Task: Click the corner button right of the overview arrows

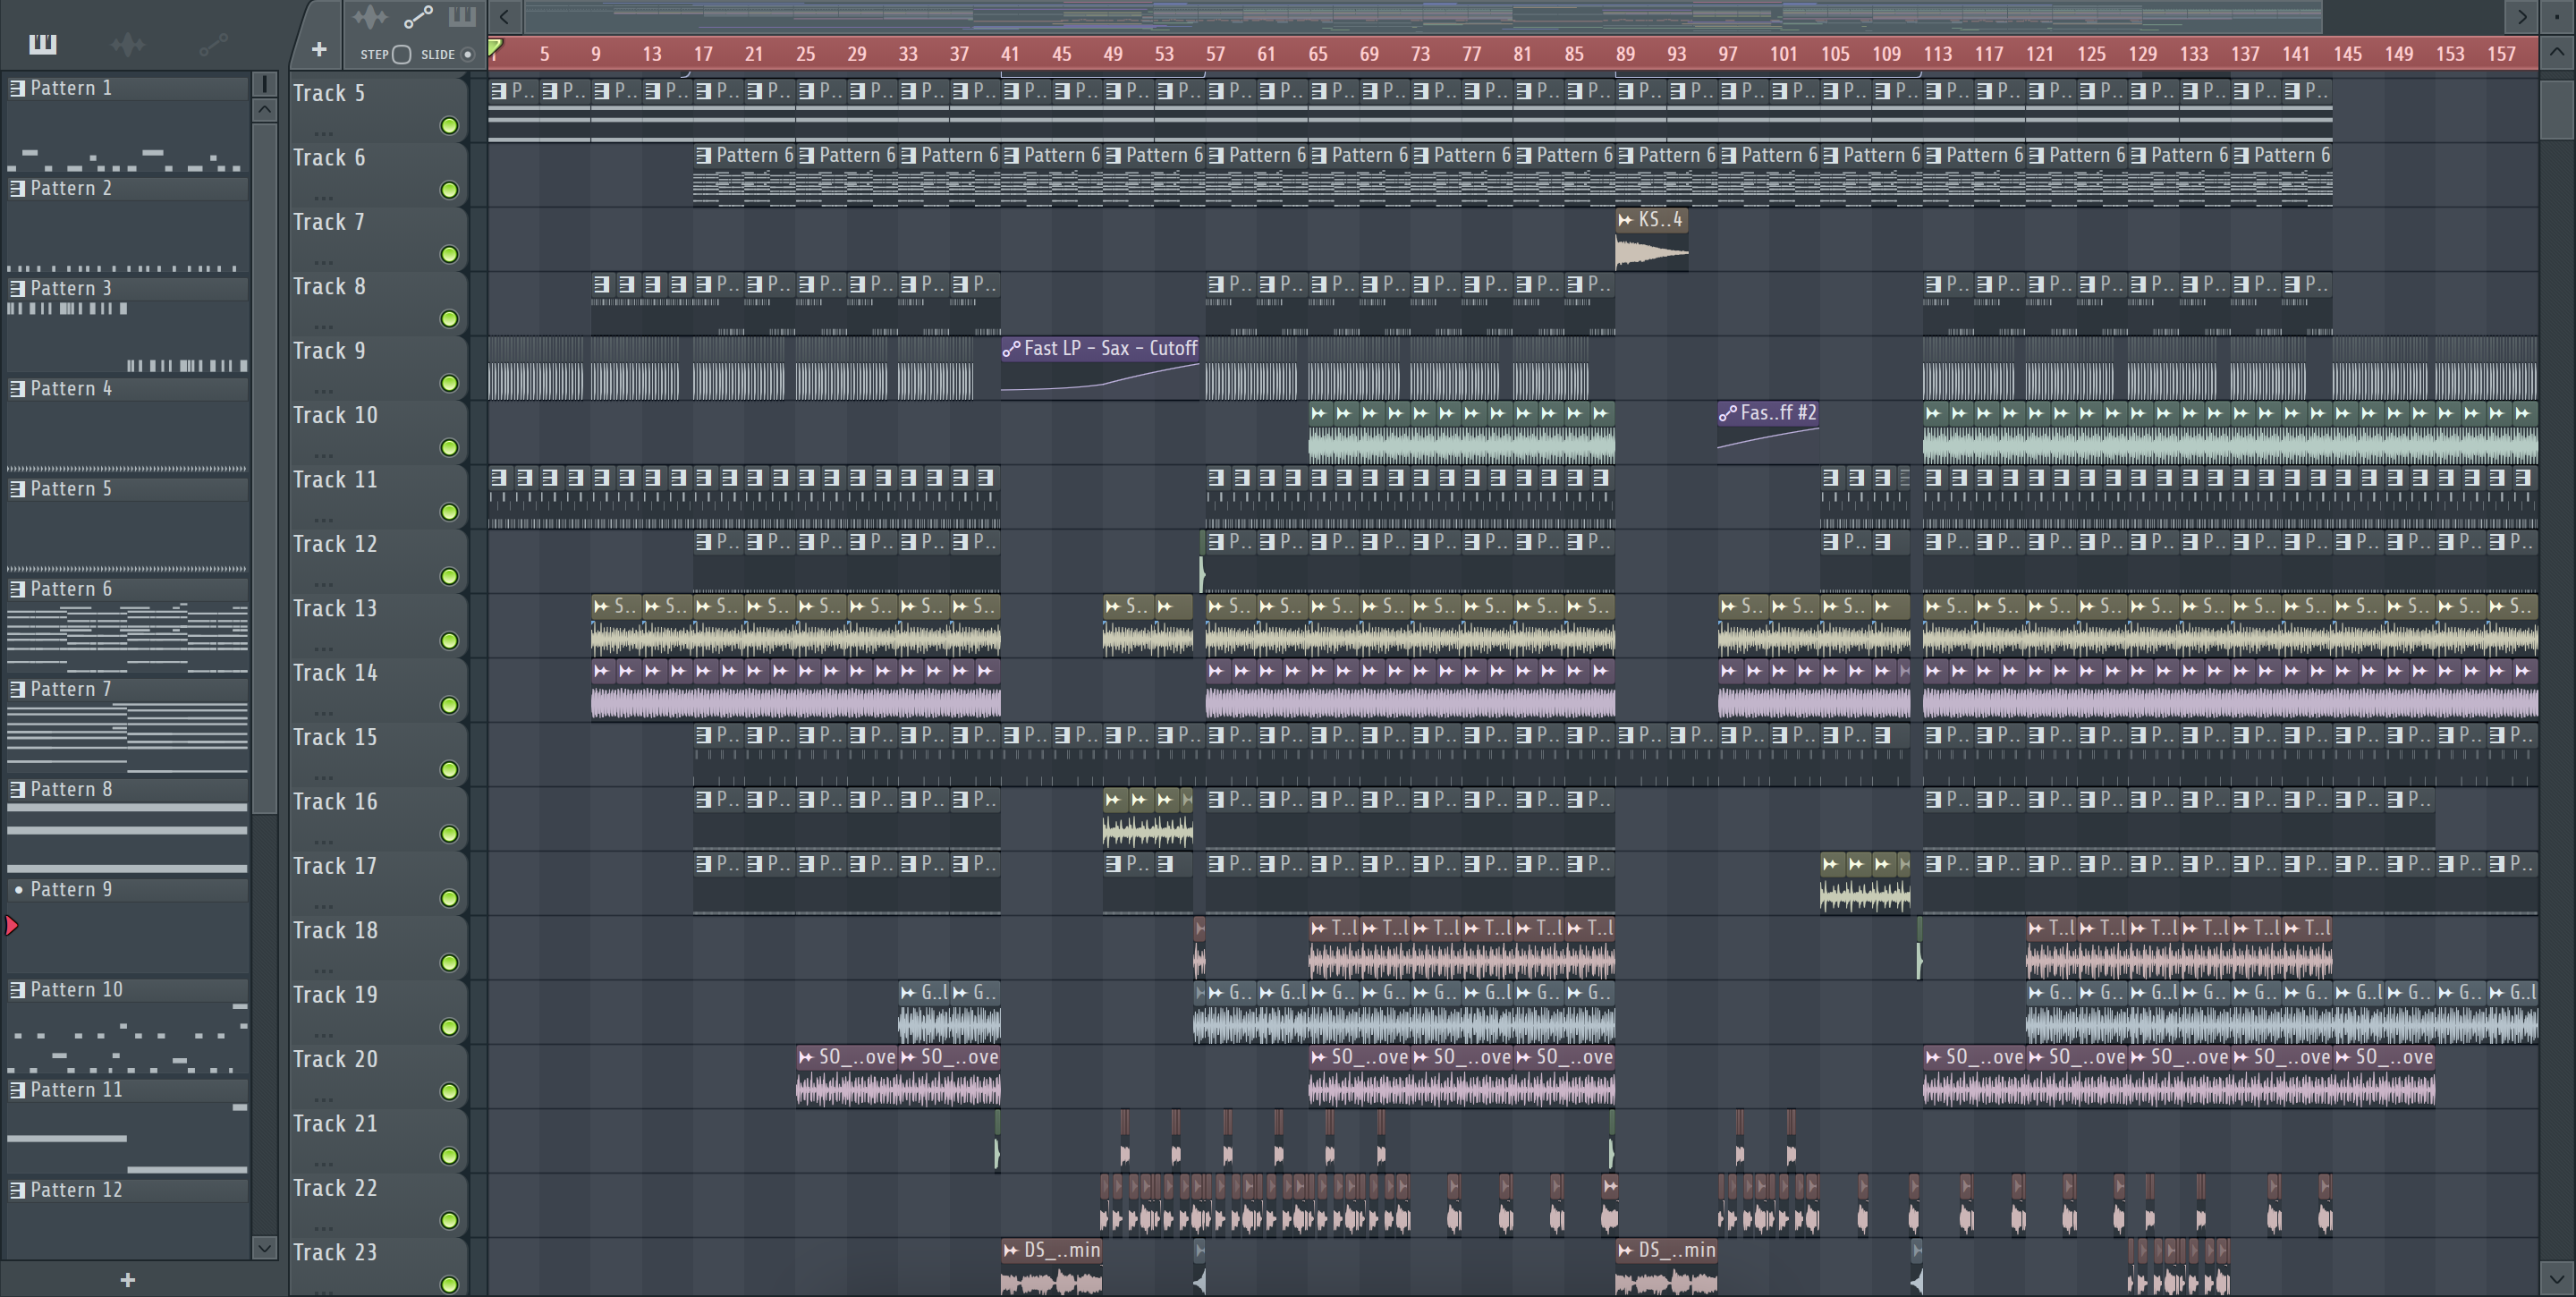Action: point(2557,16)
